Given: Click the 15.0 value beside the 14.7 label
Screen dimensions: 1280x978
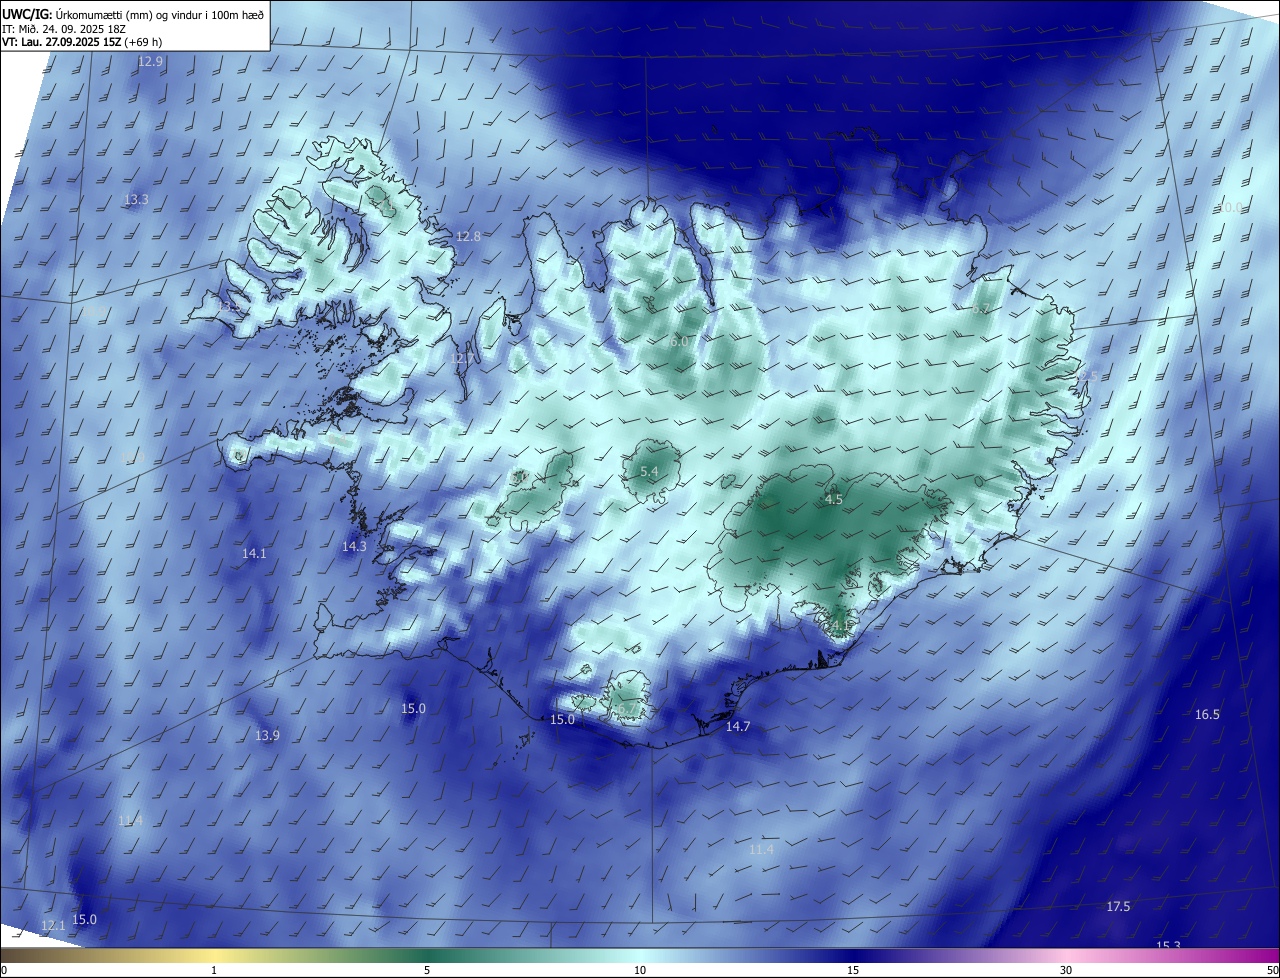Looking at the screenshot, I should click(563, 720).
